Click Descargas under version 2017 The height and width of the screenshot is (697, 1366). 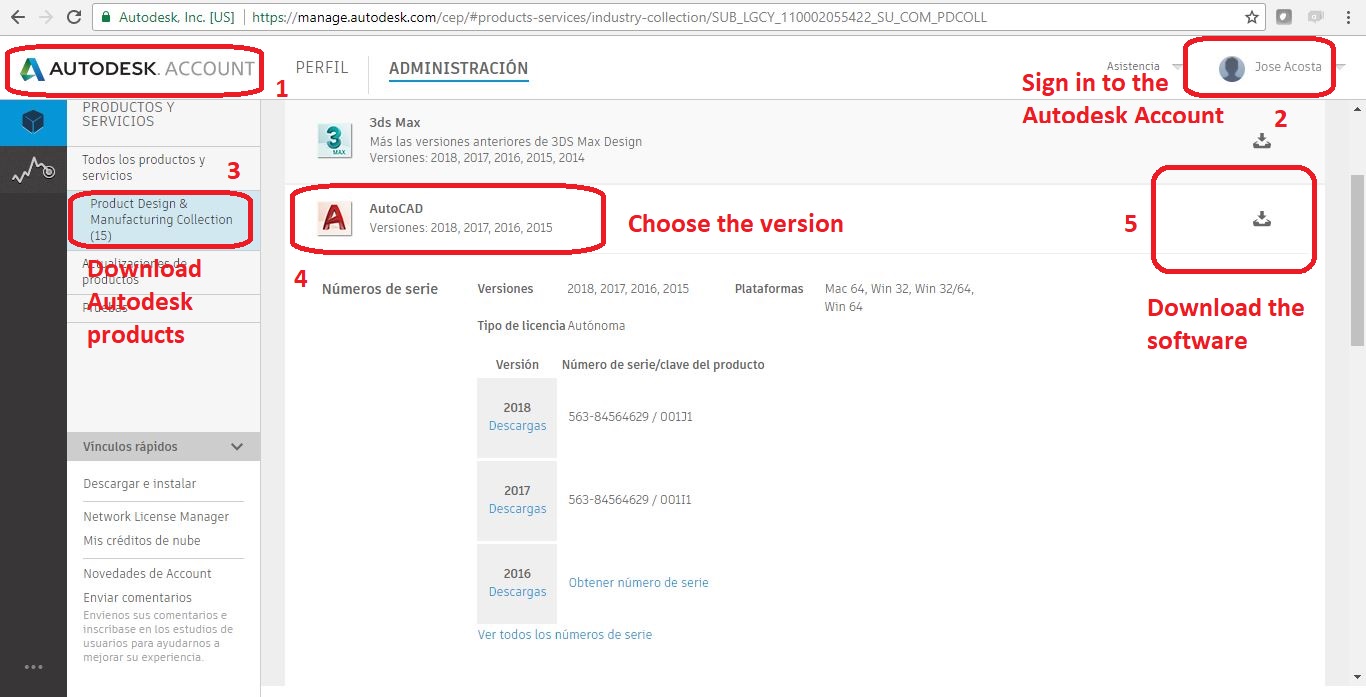point(518,509)
